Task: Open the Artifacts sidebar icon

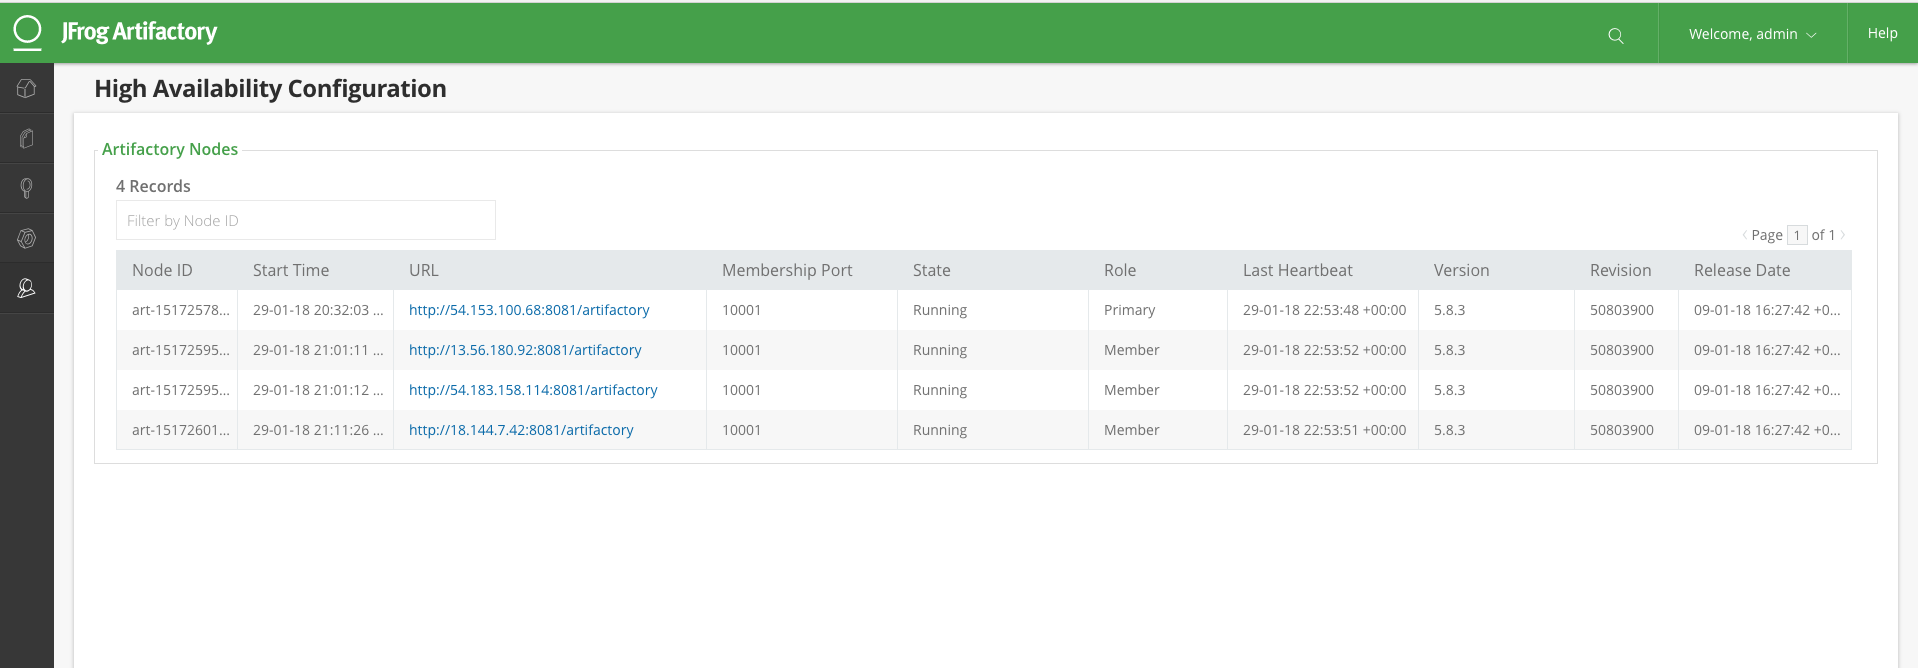Action: coord(27,139)
